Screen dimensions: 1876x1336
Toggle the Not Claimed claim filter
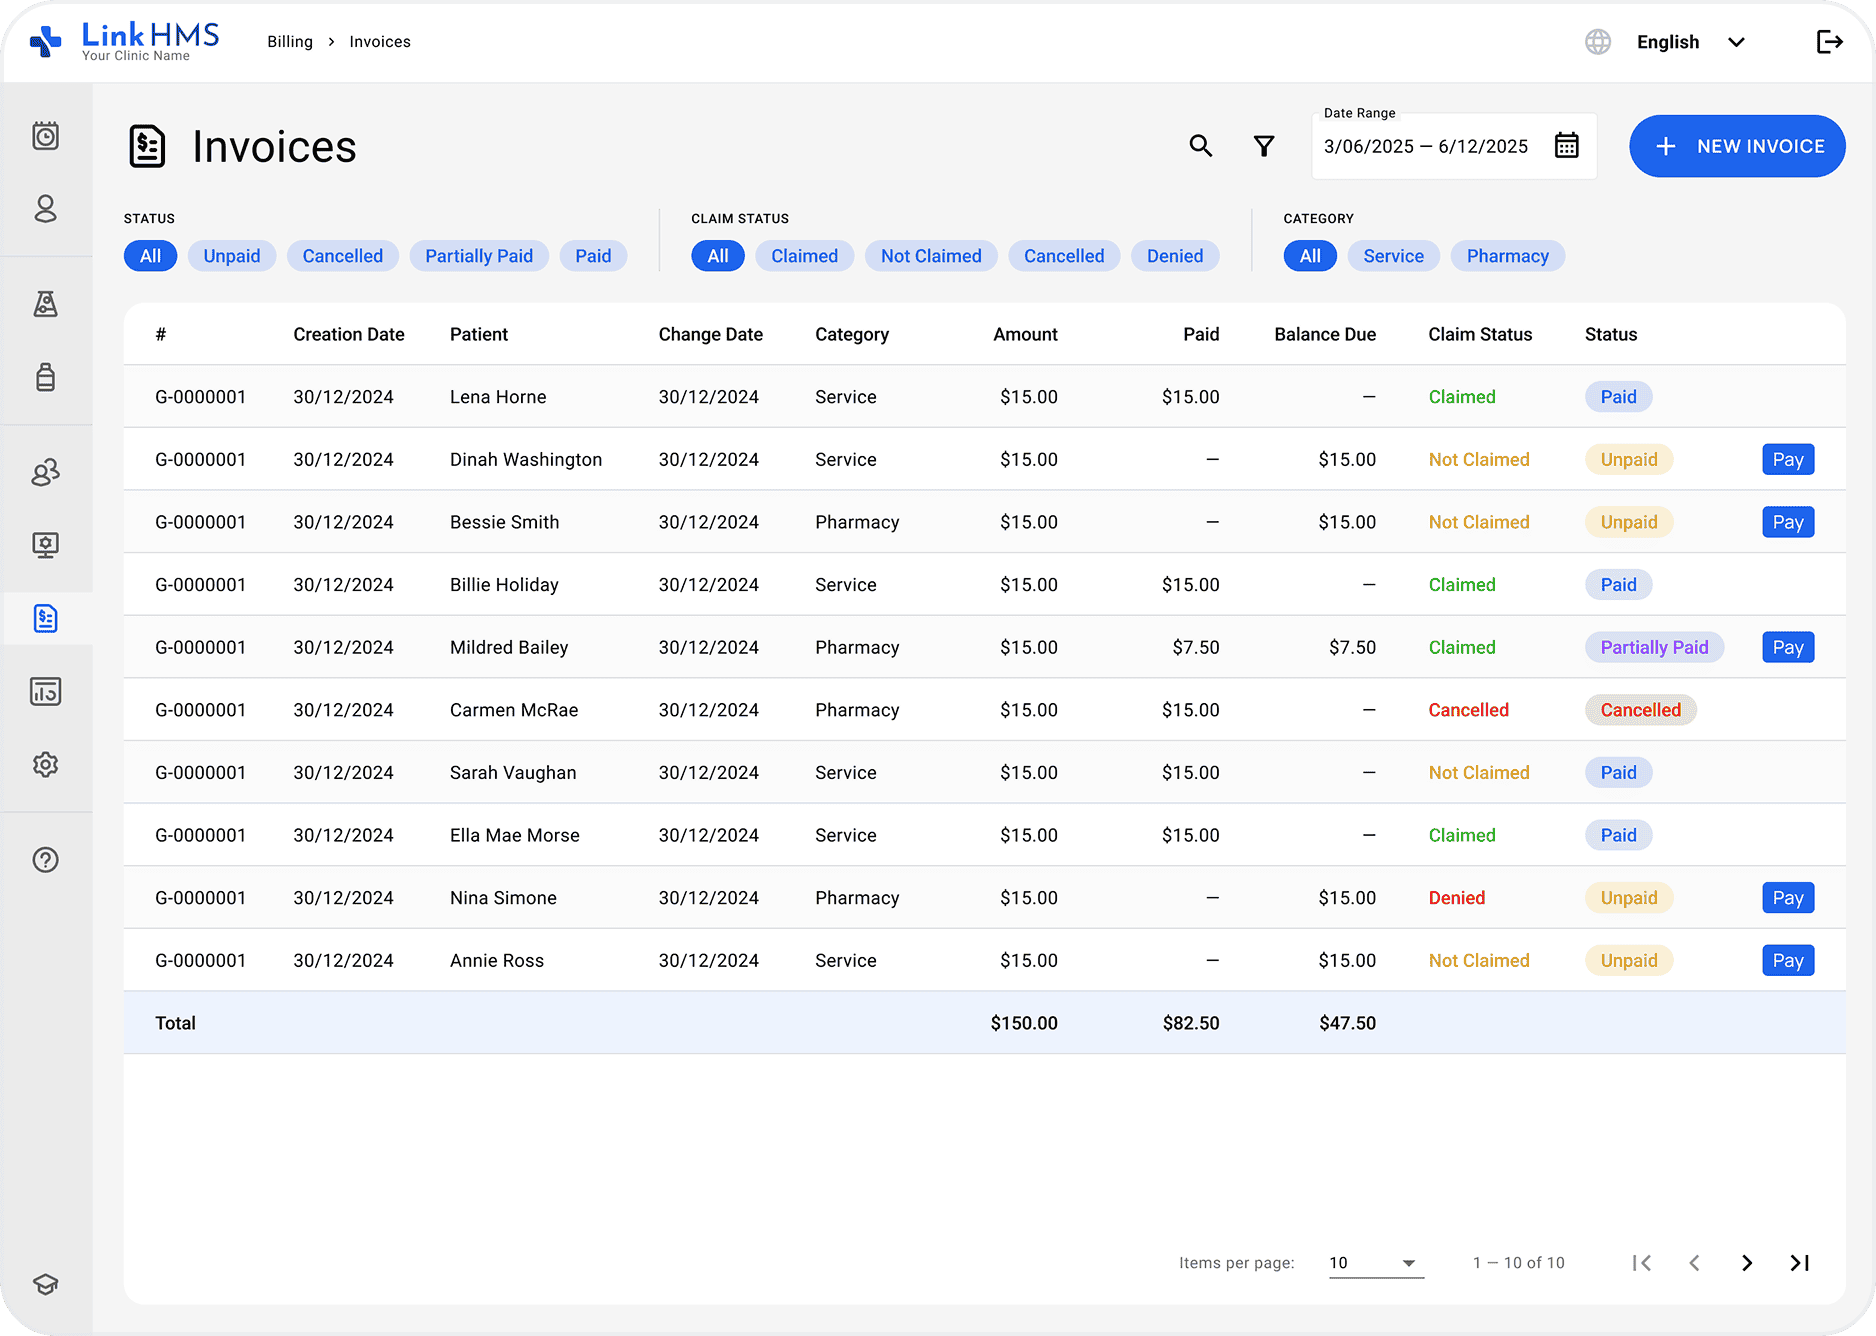pos(930,256)
